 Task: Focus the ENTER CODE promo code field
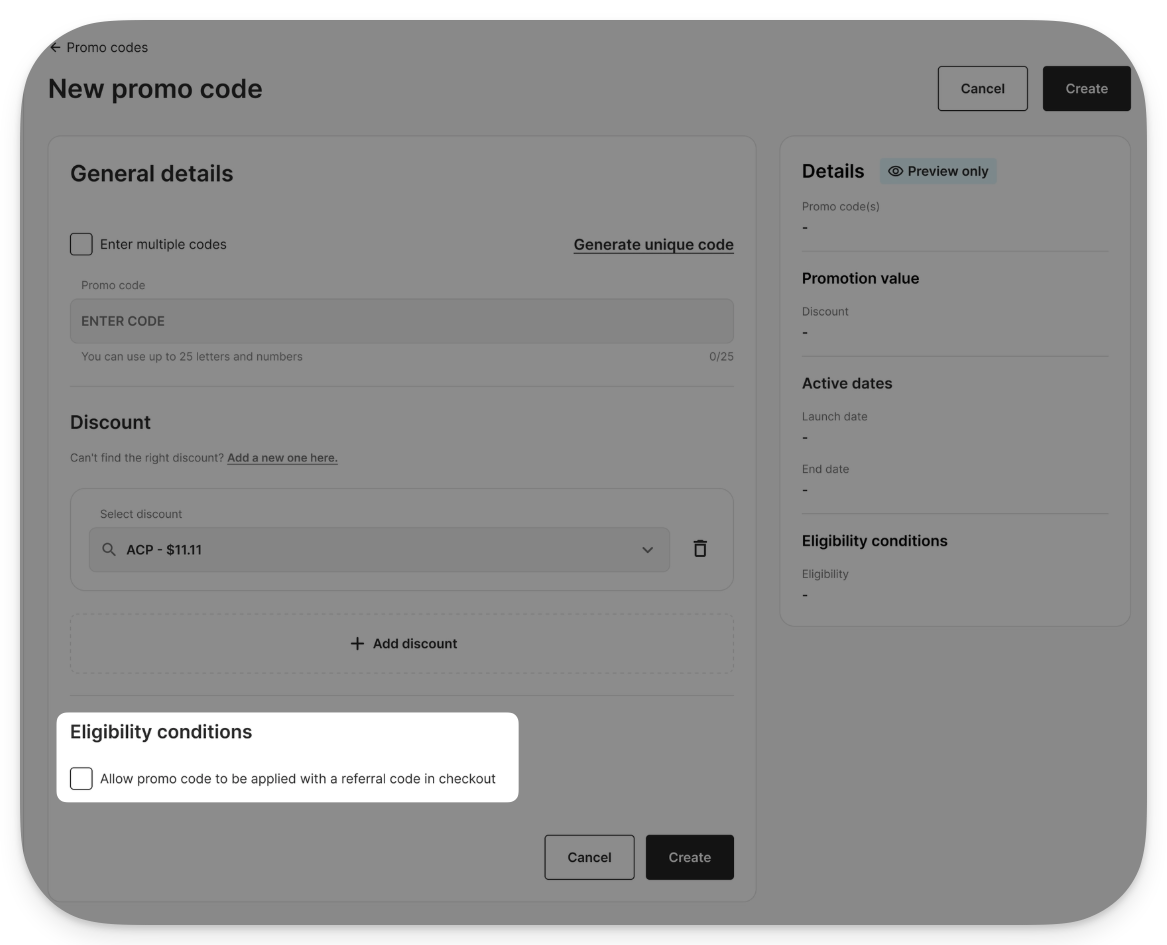pyautogui.click(x=402, y=321)
